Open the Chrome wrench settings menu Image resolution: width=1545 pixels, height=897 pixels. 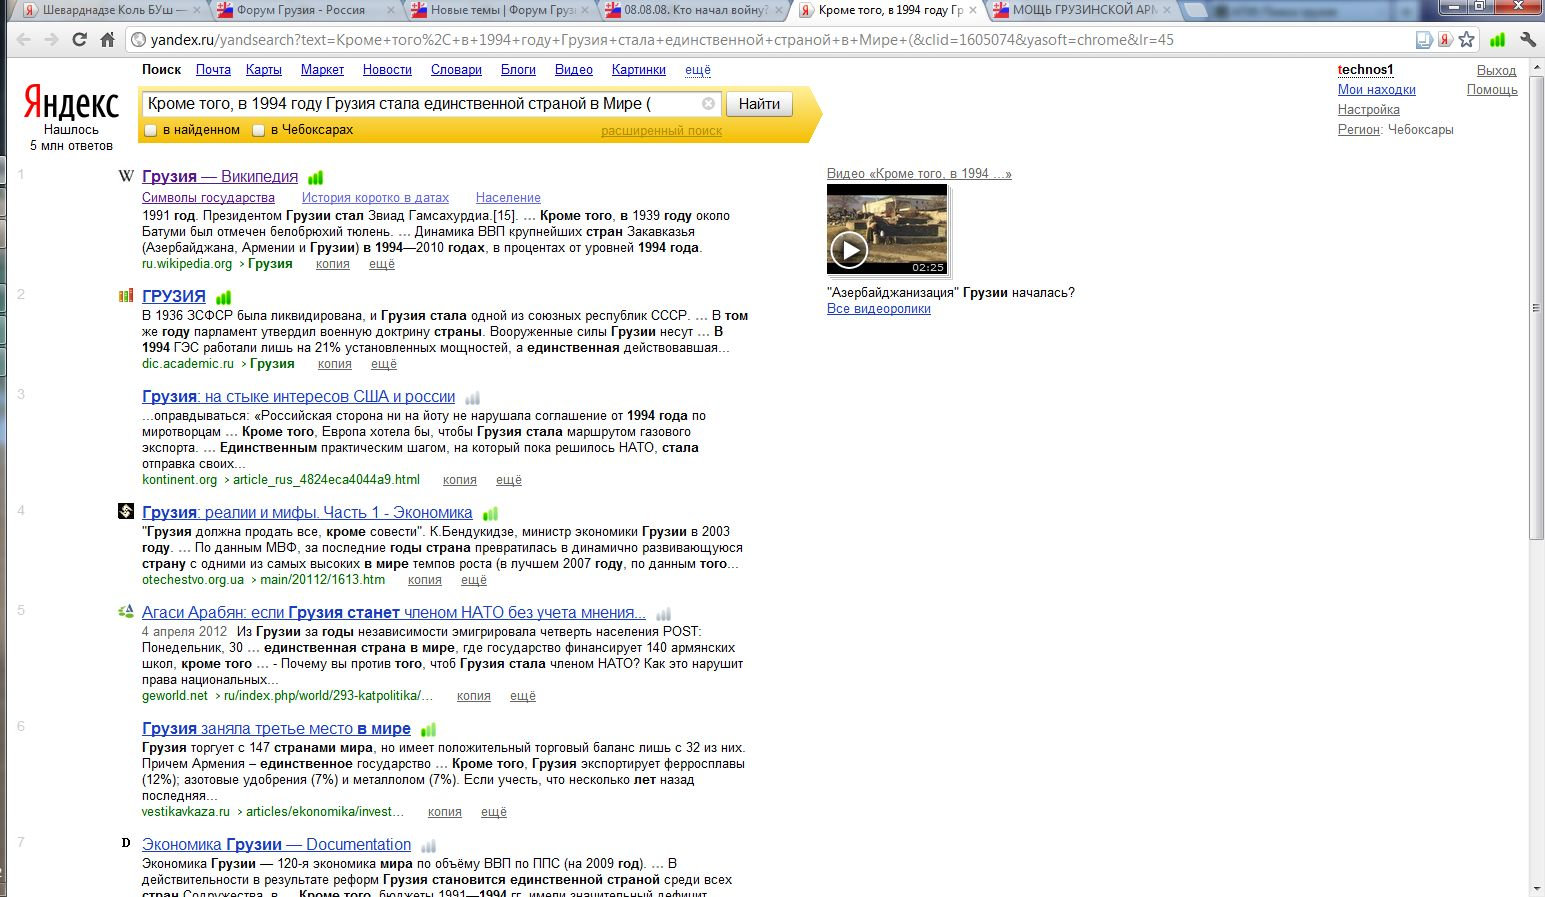click(1527, 40)
